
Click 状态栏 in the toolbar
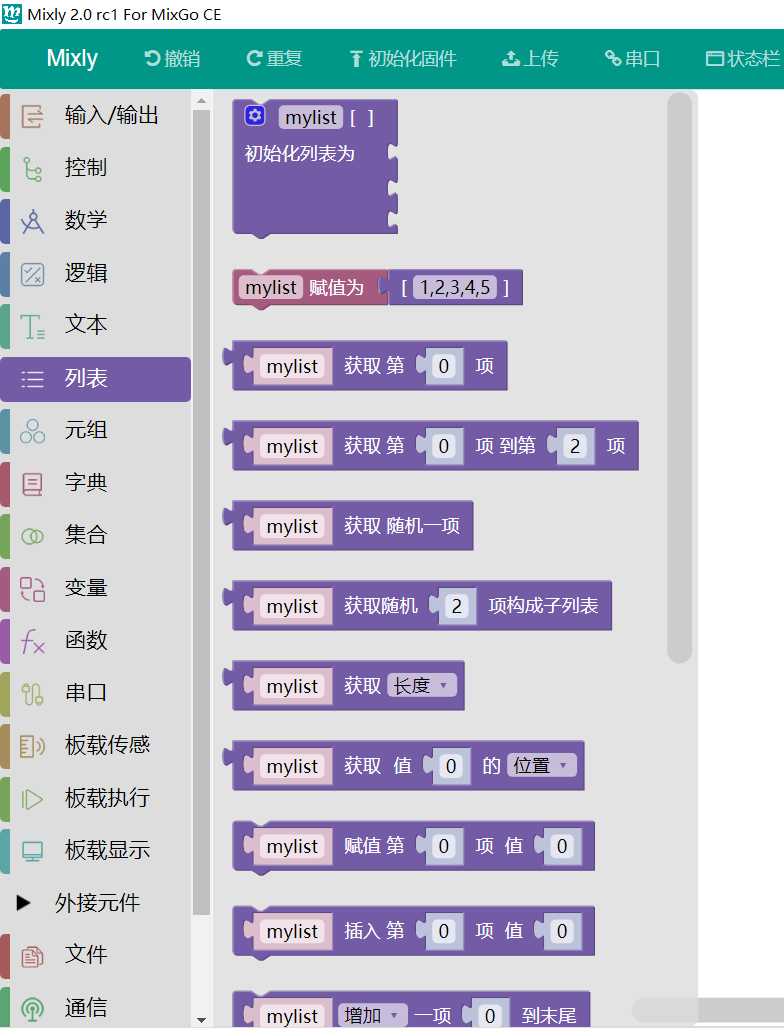[x=743, y=59]
